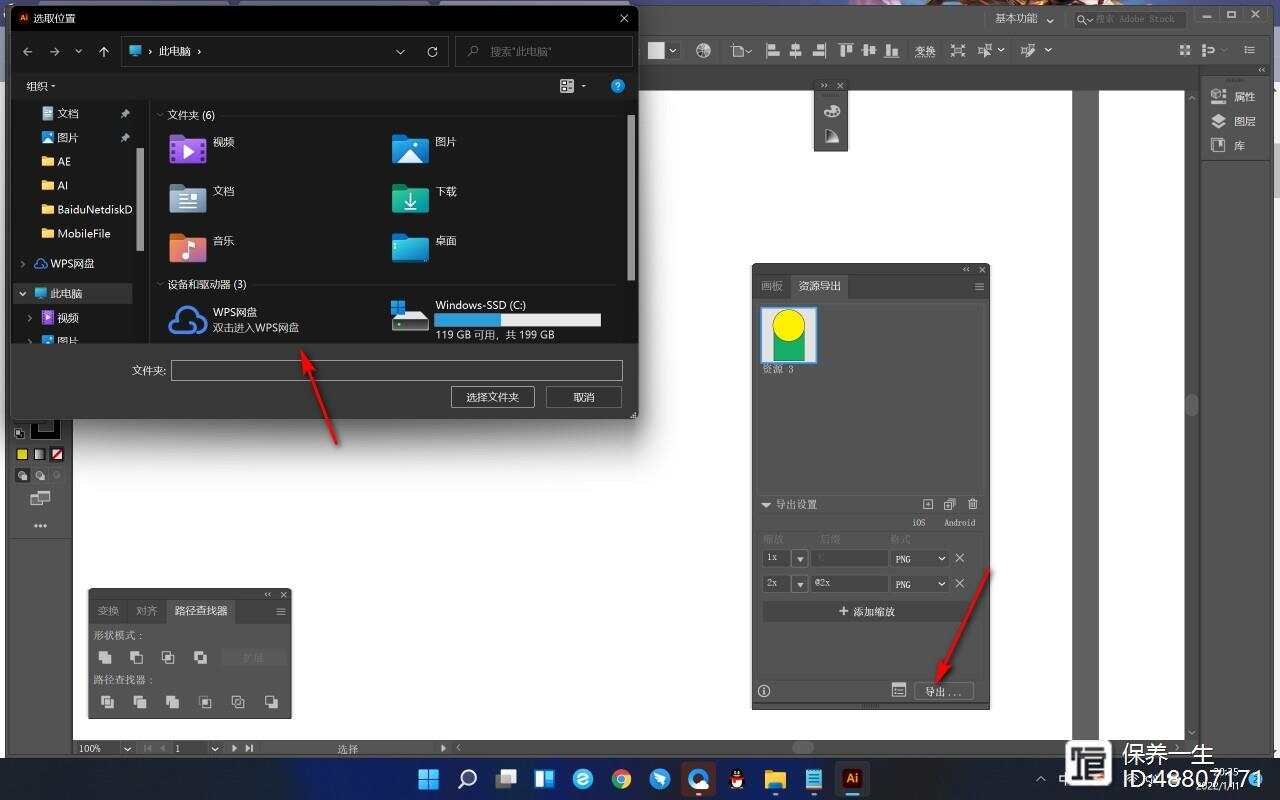Open the 组织 dropdown menu
The height and width of the screenshot is (800, 1280).
point(40,86)
